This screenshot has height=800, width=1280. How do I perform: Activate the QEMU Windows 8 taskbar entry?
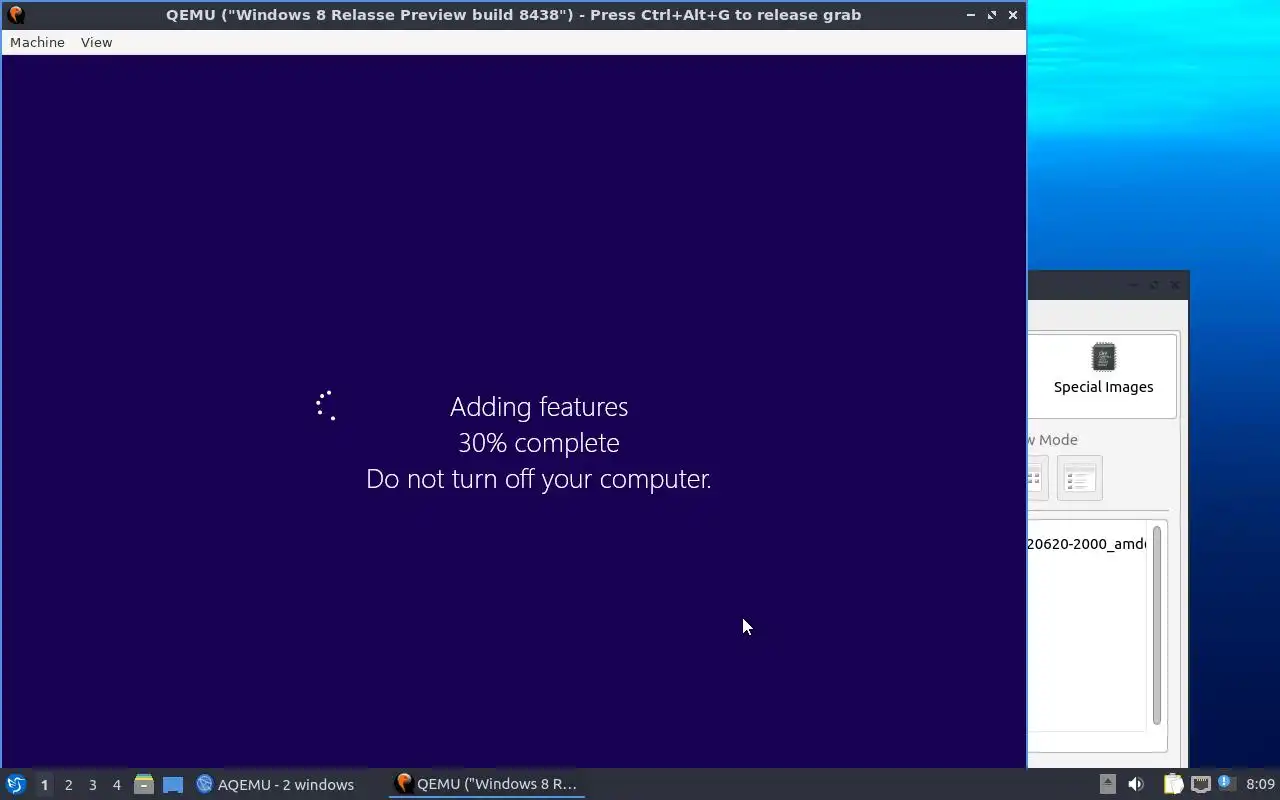[487, 784]
